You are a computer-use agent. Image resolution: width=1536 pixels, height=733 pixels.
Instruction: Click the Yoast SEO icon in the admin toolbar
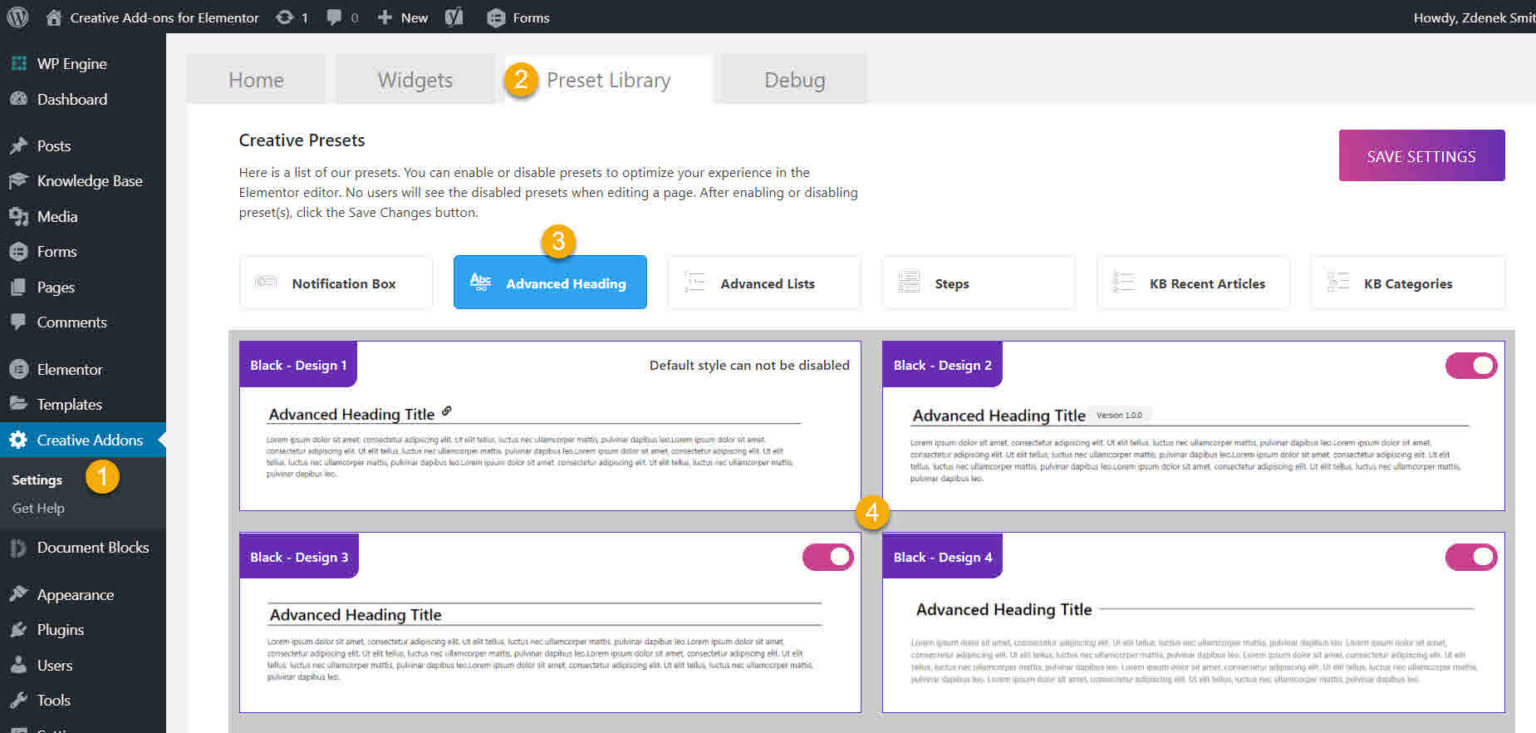[455, 17]
